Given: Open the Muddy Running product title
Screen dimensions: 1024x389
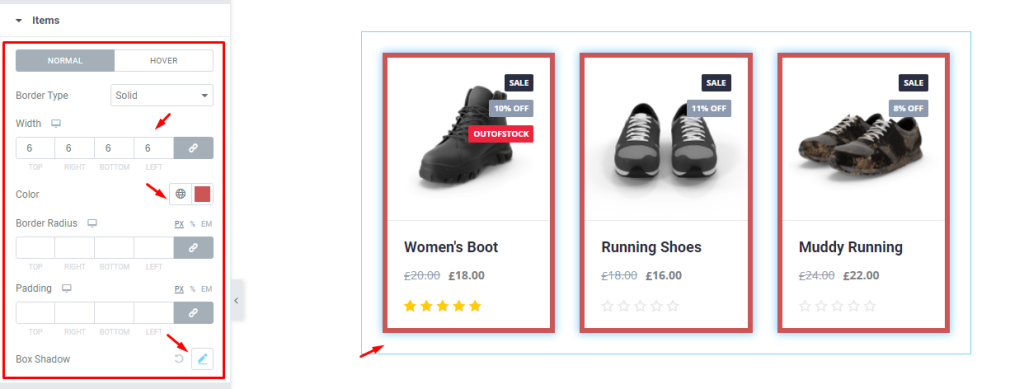Looking at the screenshot, I should click(x=850, y=247).
